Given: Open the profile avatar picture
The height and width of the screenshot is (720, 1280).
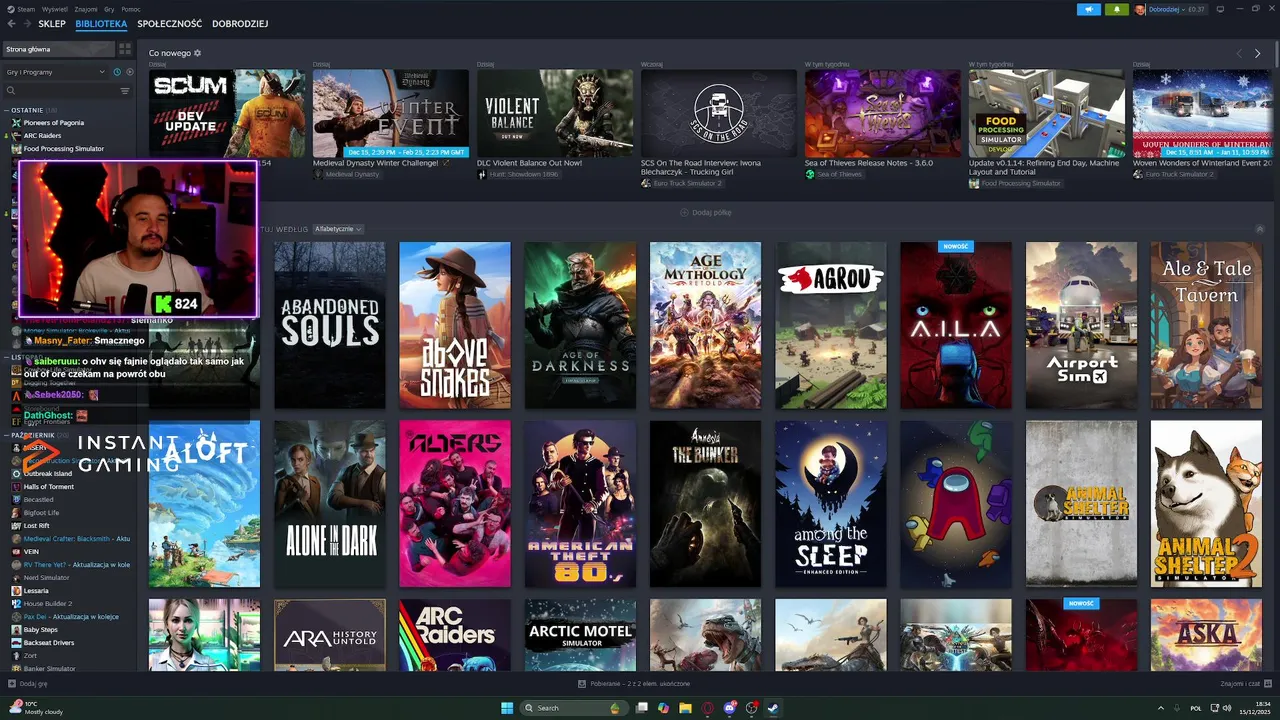Looking at the screenshot, I should (1140, 9).
